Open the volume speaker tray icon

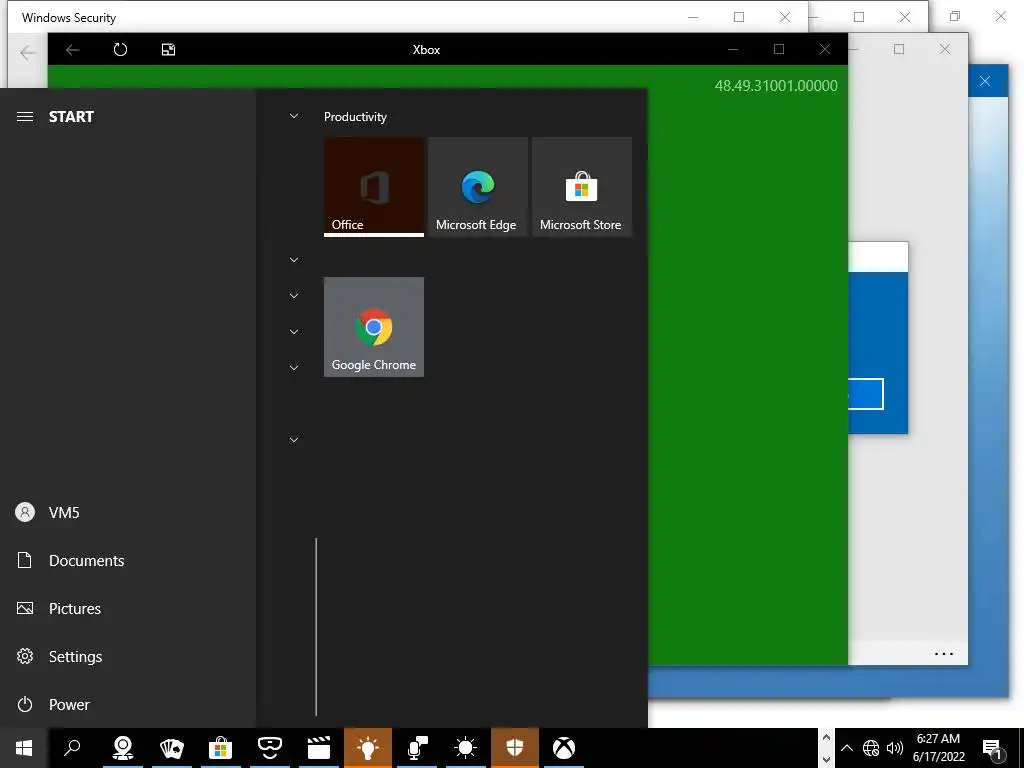tap(895, 748)
